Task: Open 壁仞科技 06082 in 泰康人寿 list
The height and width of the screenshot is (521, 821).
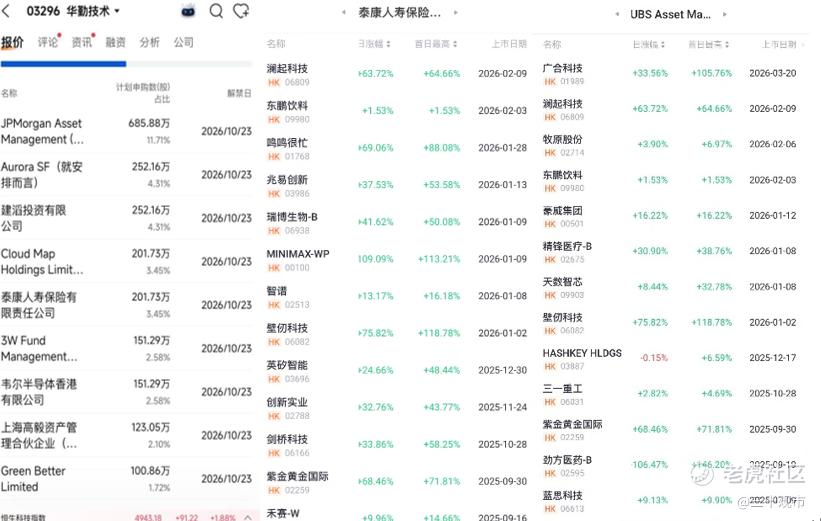Action: [396, 334]
